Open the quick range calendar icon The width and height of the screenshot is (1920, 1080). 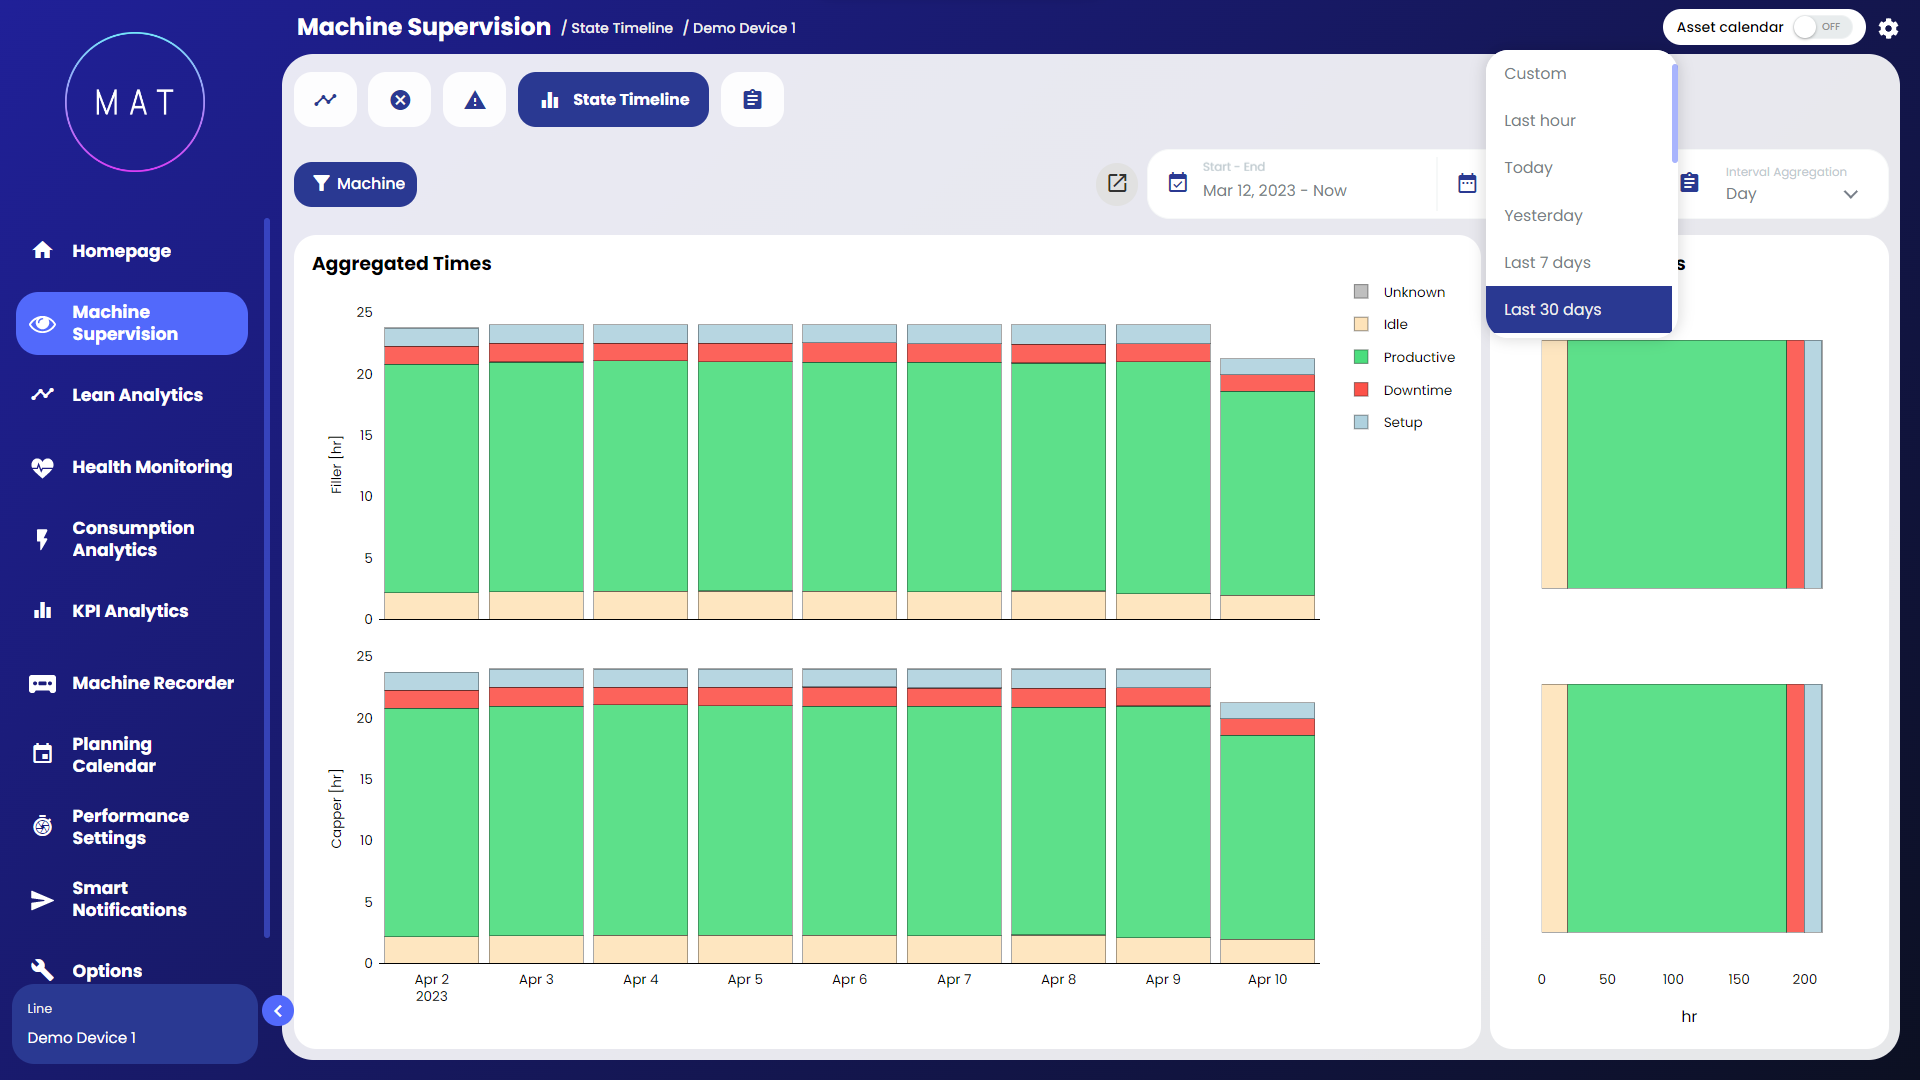pyautogui.click(x=1467, y=183)
